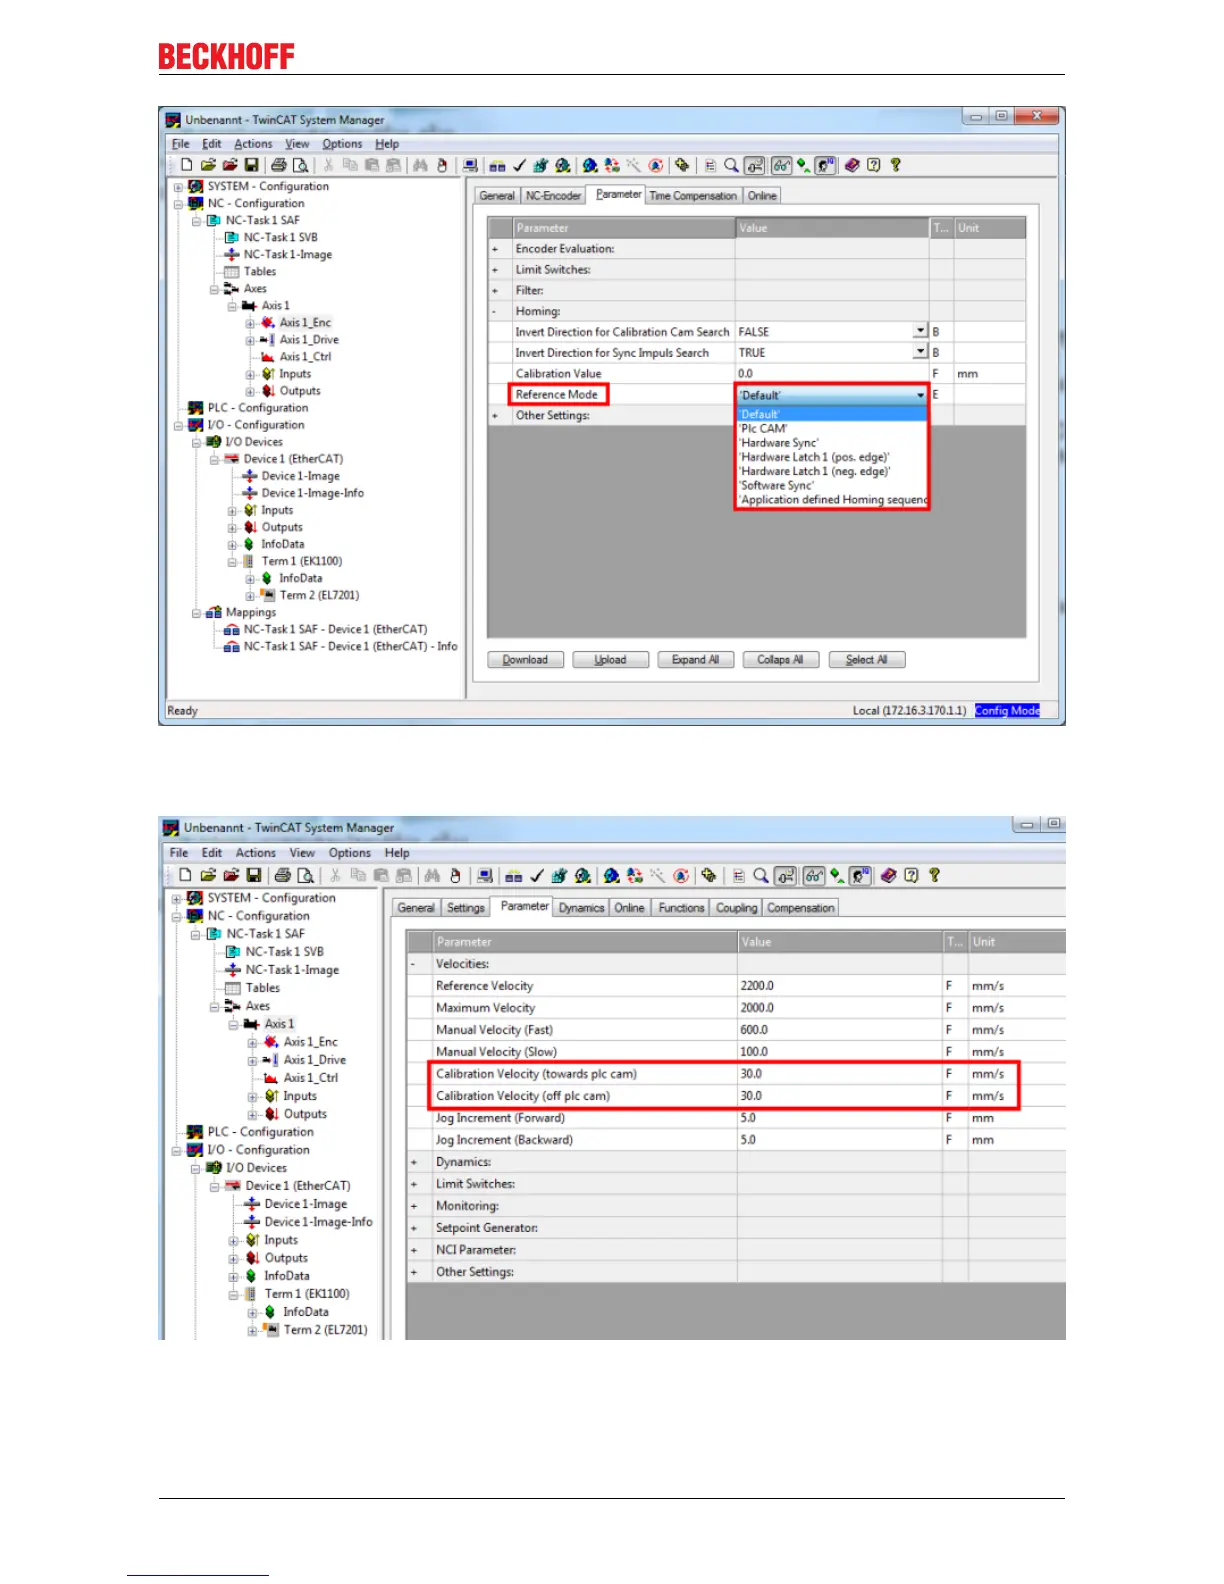
Task: Switch to Time Compensation tab
Action: (x=693, y=196)
